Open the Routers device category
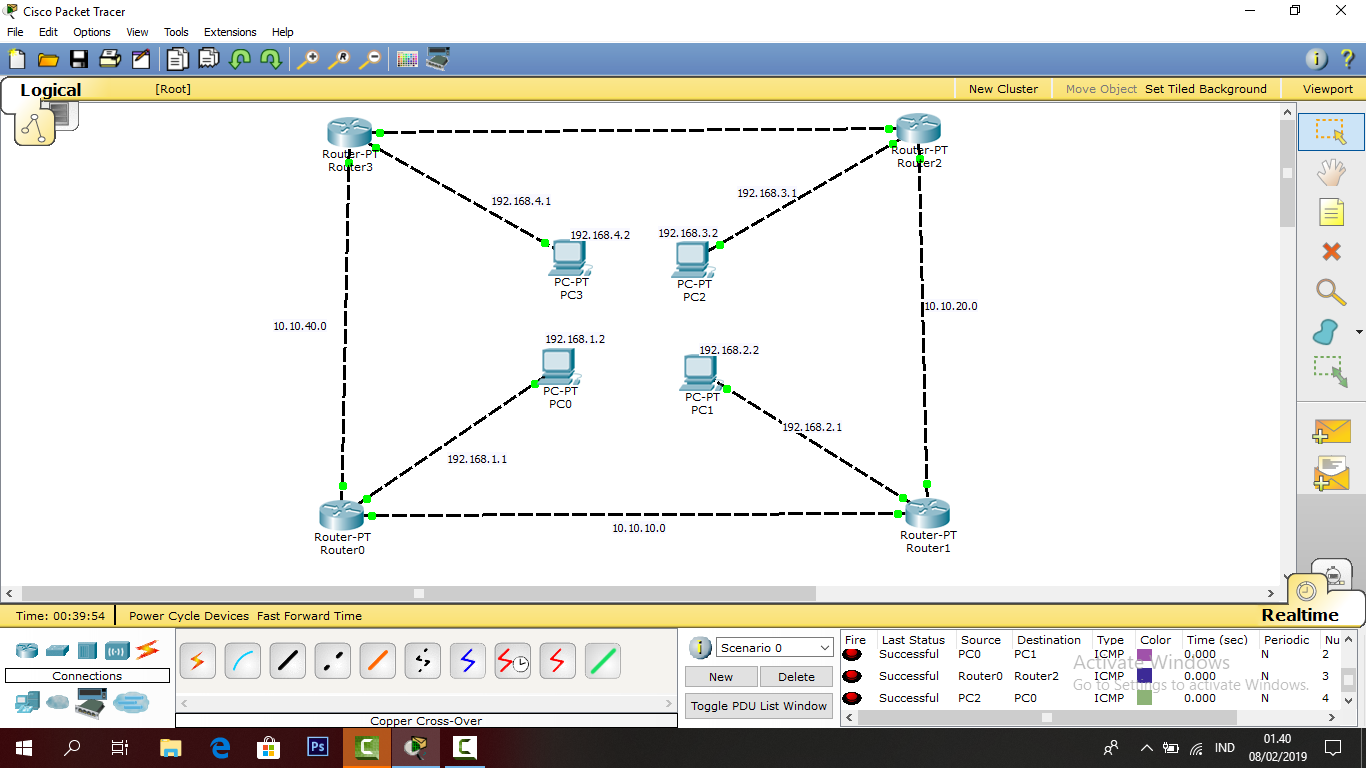 click(26, 650)
